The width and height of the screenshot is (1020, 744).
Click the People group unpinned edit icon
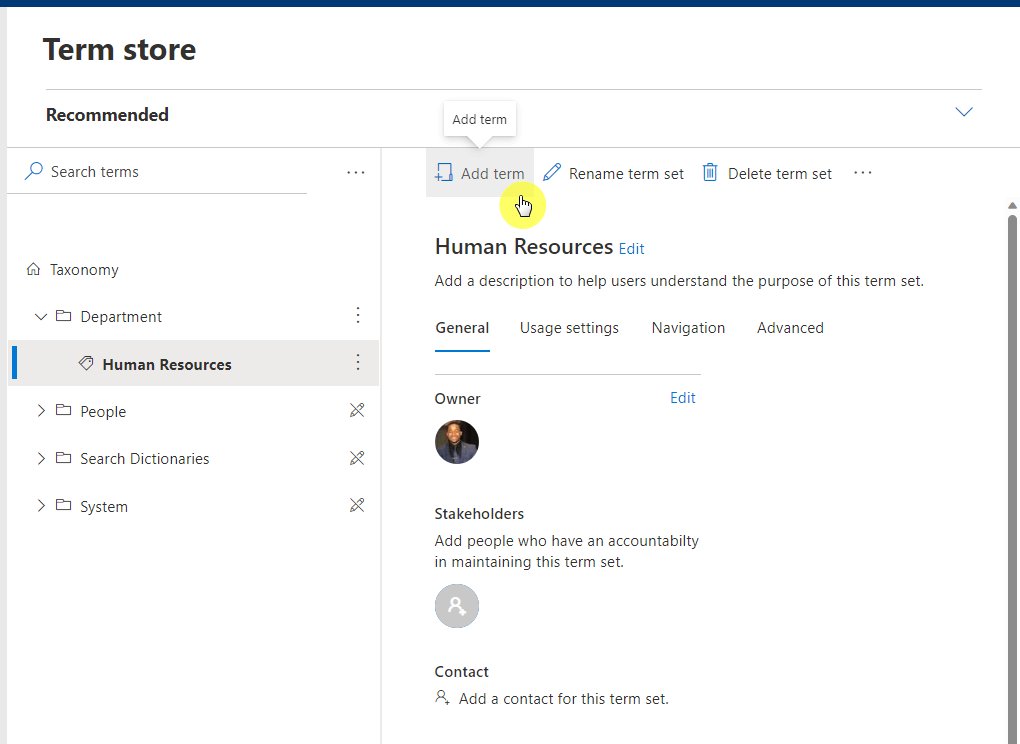(x=357, y=410)
